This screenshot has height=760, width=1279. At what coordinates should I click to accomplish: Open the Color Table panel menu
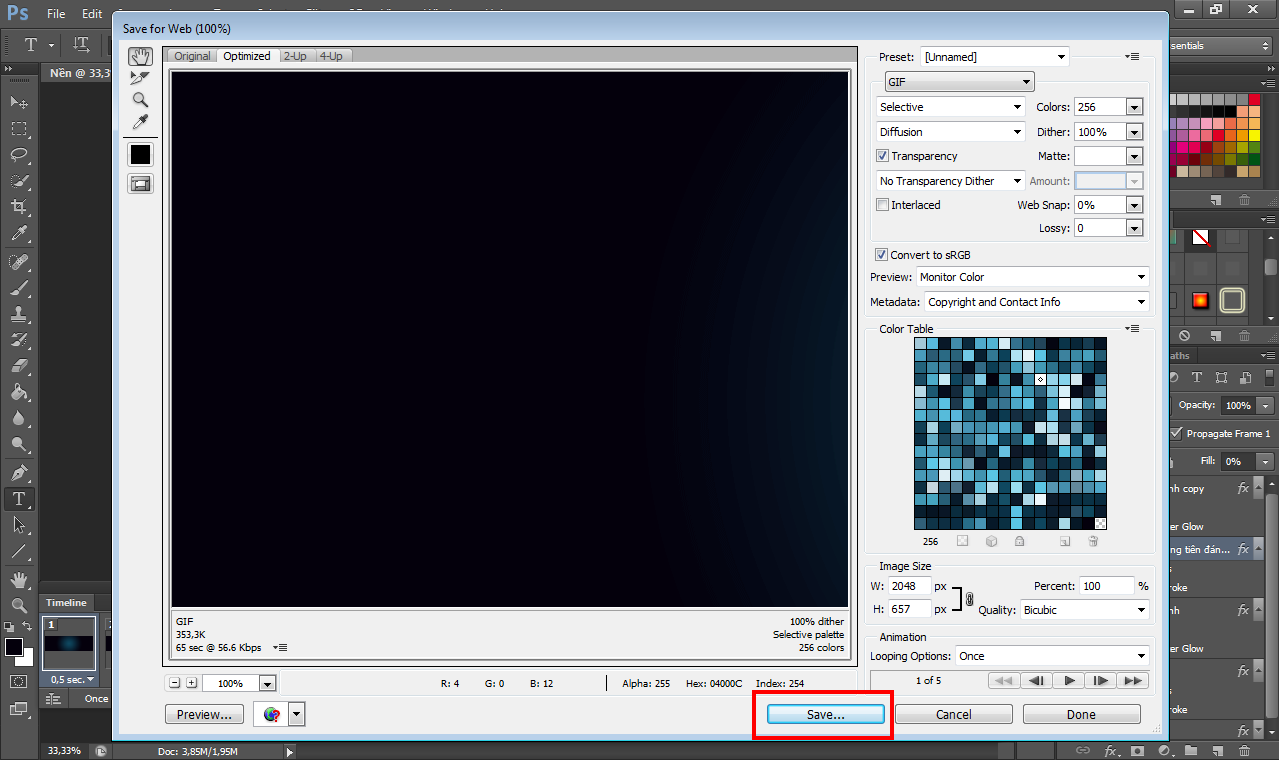(1132, 328)
